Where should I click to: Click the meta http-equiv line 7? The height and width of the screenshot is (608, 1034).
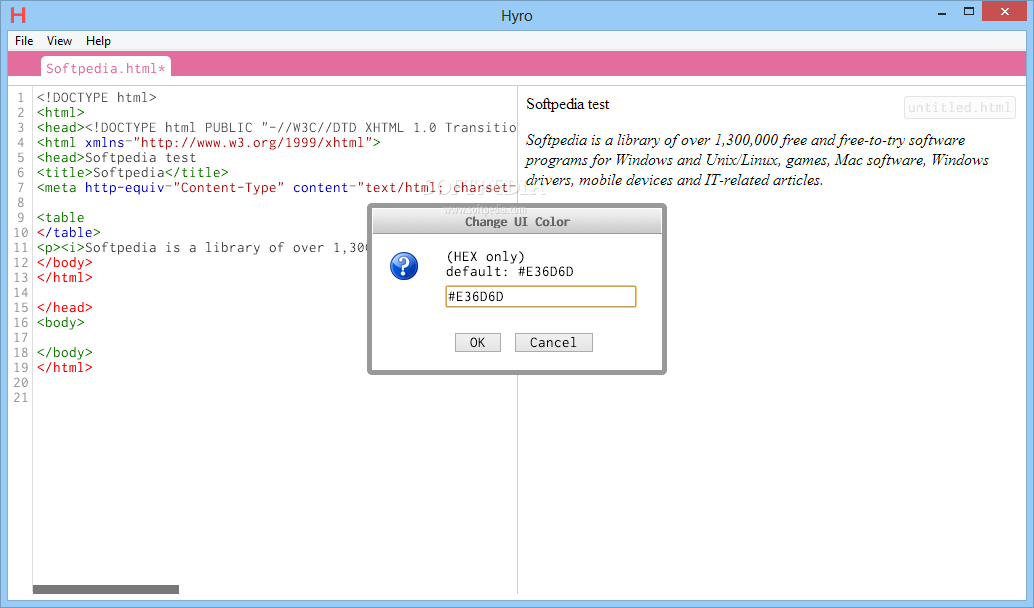point(276,188)
